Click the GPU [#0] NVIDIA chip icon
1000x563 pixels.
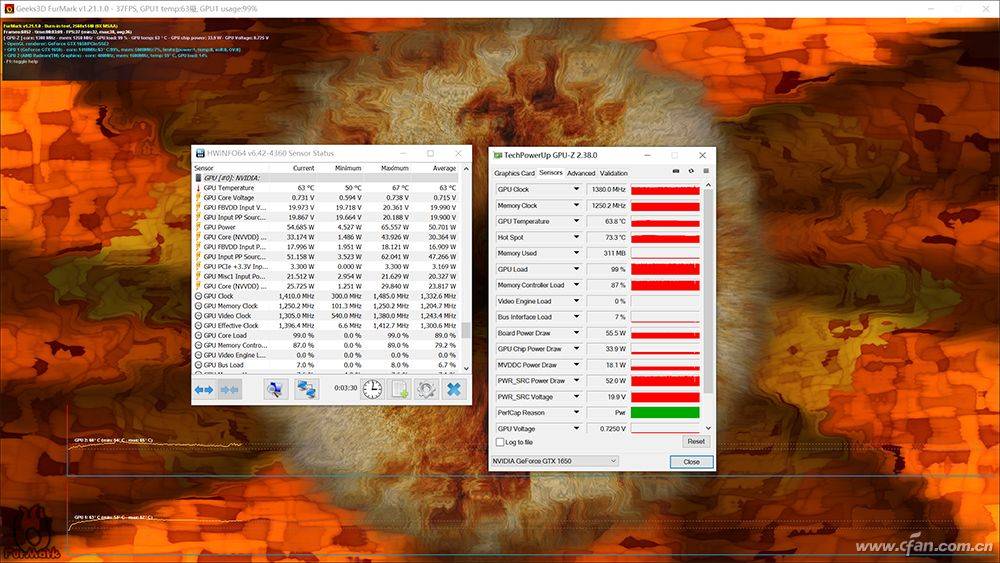[x=198, y=178]
